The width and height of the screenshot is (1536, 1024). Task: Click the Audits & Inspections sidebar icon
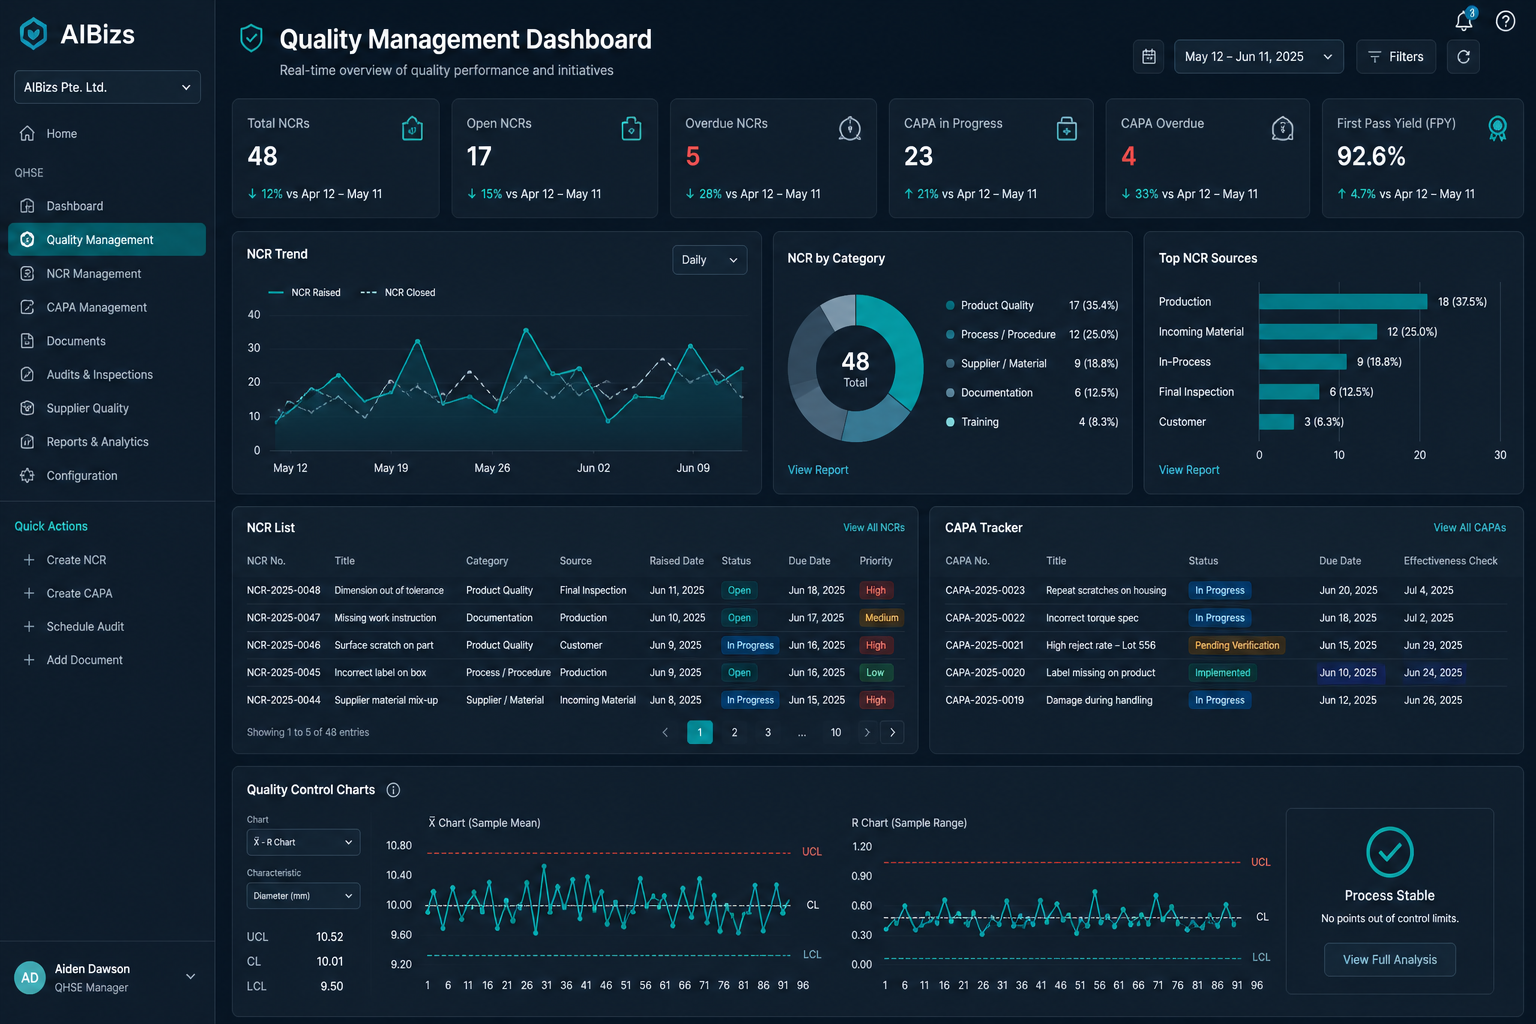pos(27,374)
